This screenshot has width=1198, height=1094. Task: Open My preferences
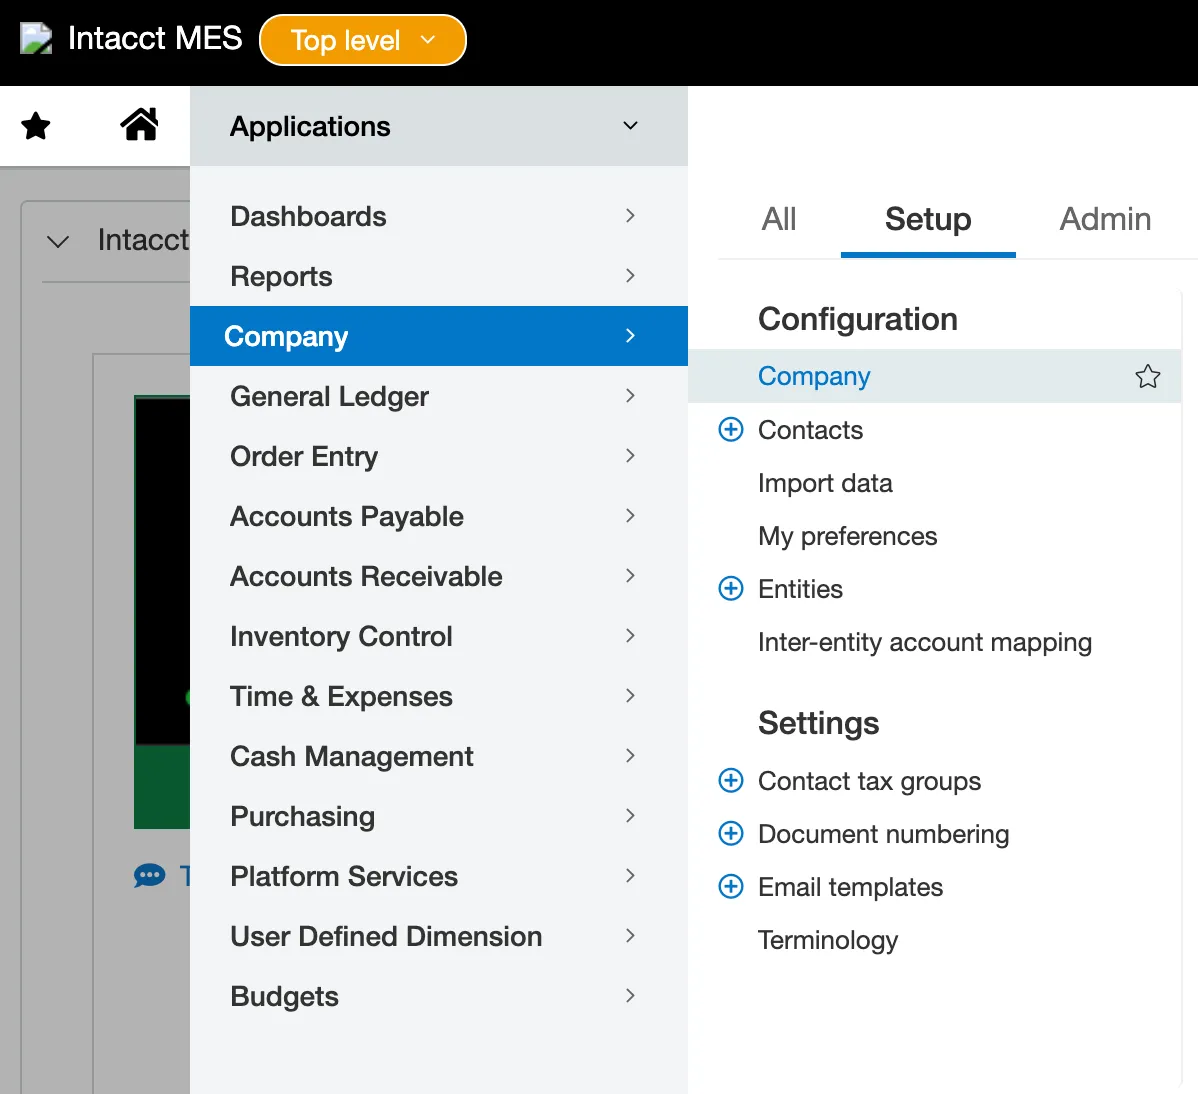coord(847,536)
